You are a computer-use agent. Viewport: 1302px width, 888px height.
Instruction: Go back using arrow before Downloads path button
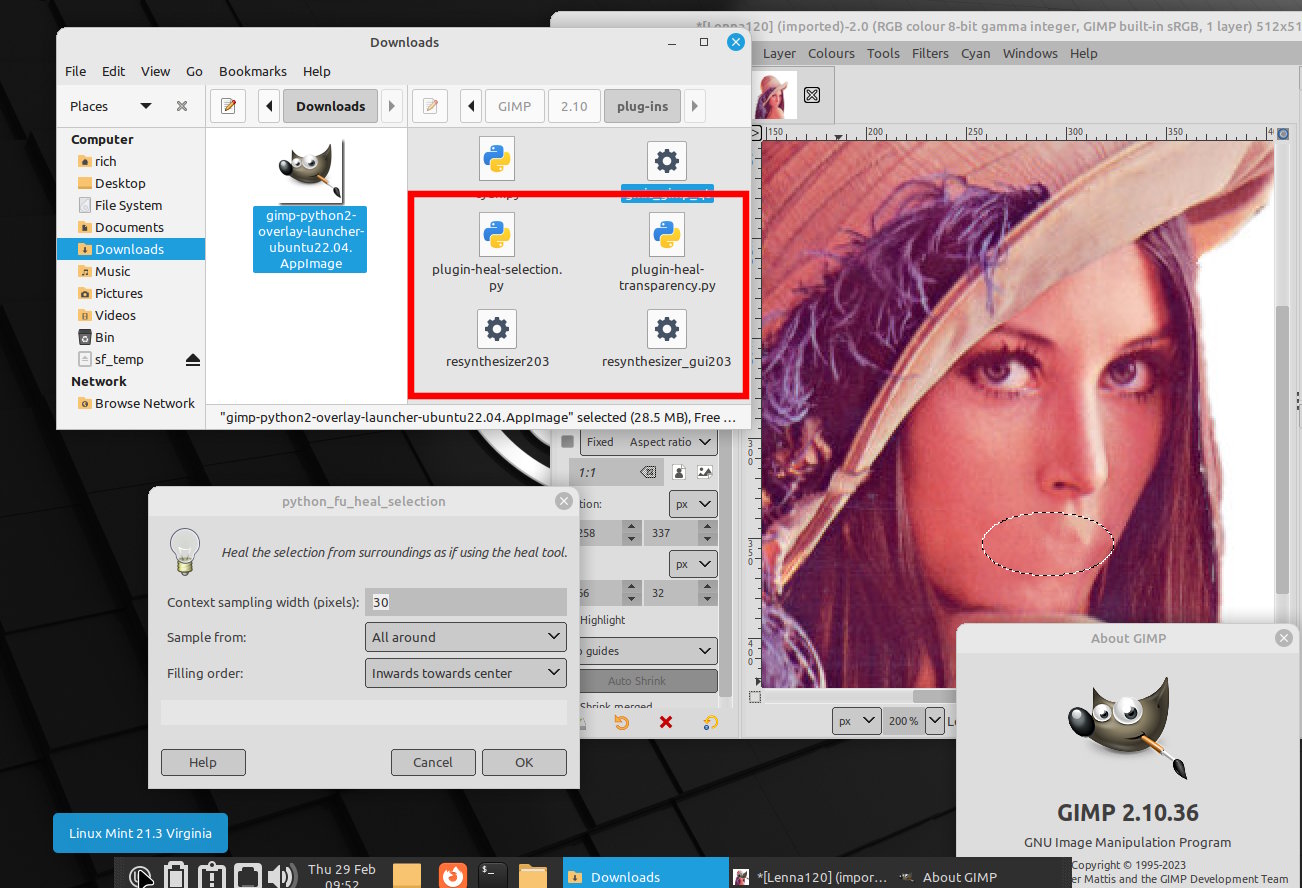pyautogui.click(x=268, y=106)
